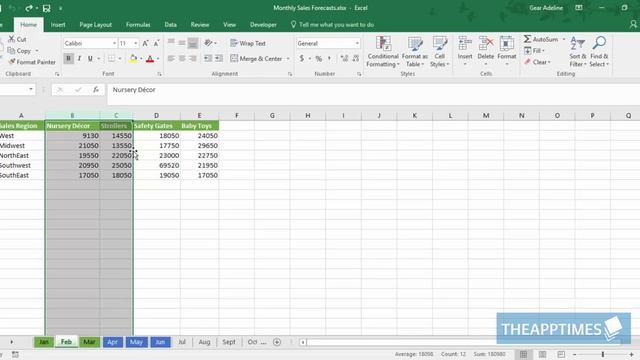
Task: Expand the Fill dropdown in Editing
Action: pos(543,51)
